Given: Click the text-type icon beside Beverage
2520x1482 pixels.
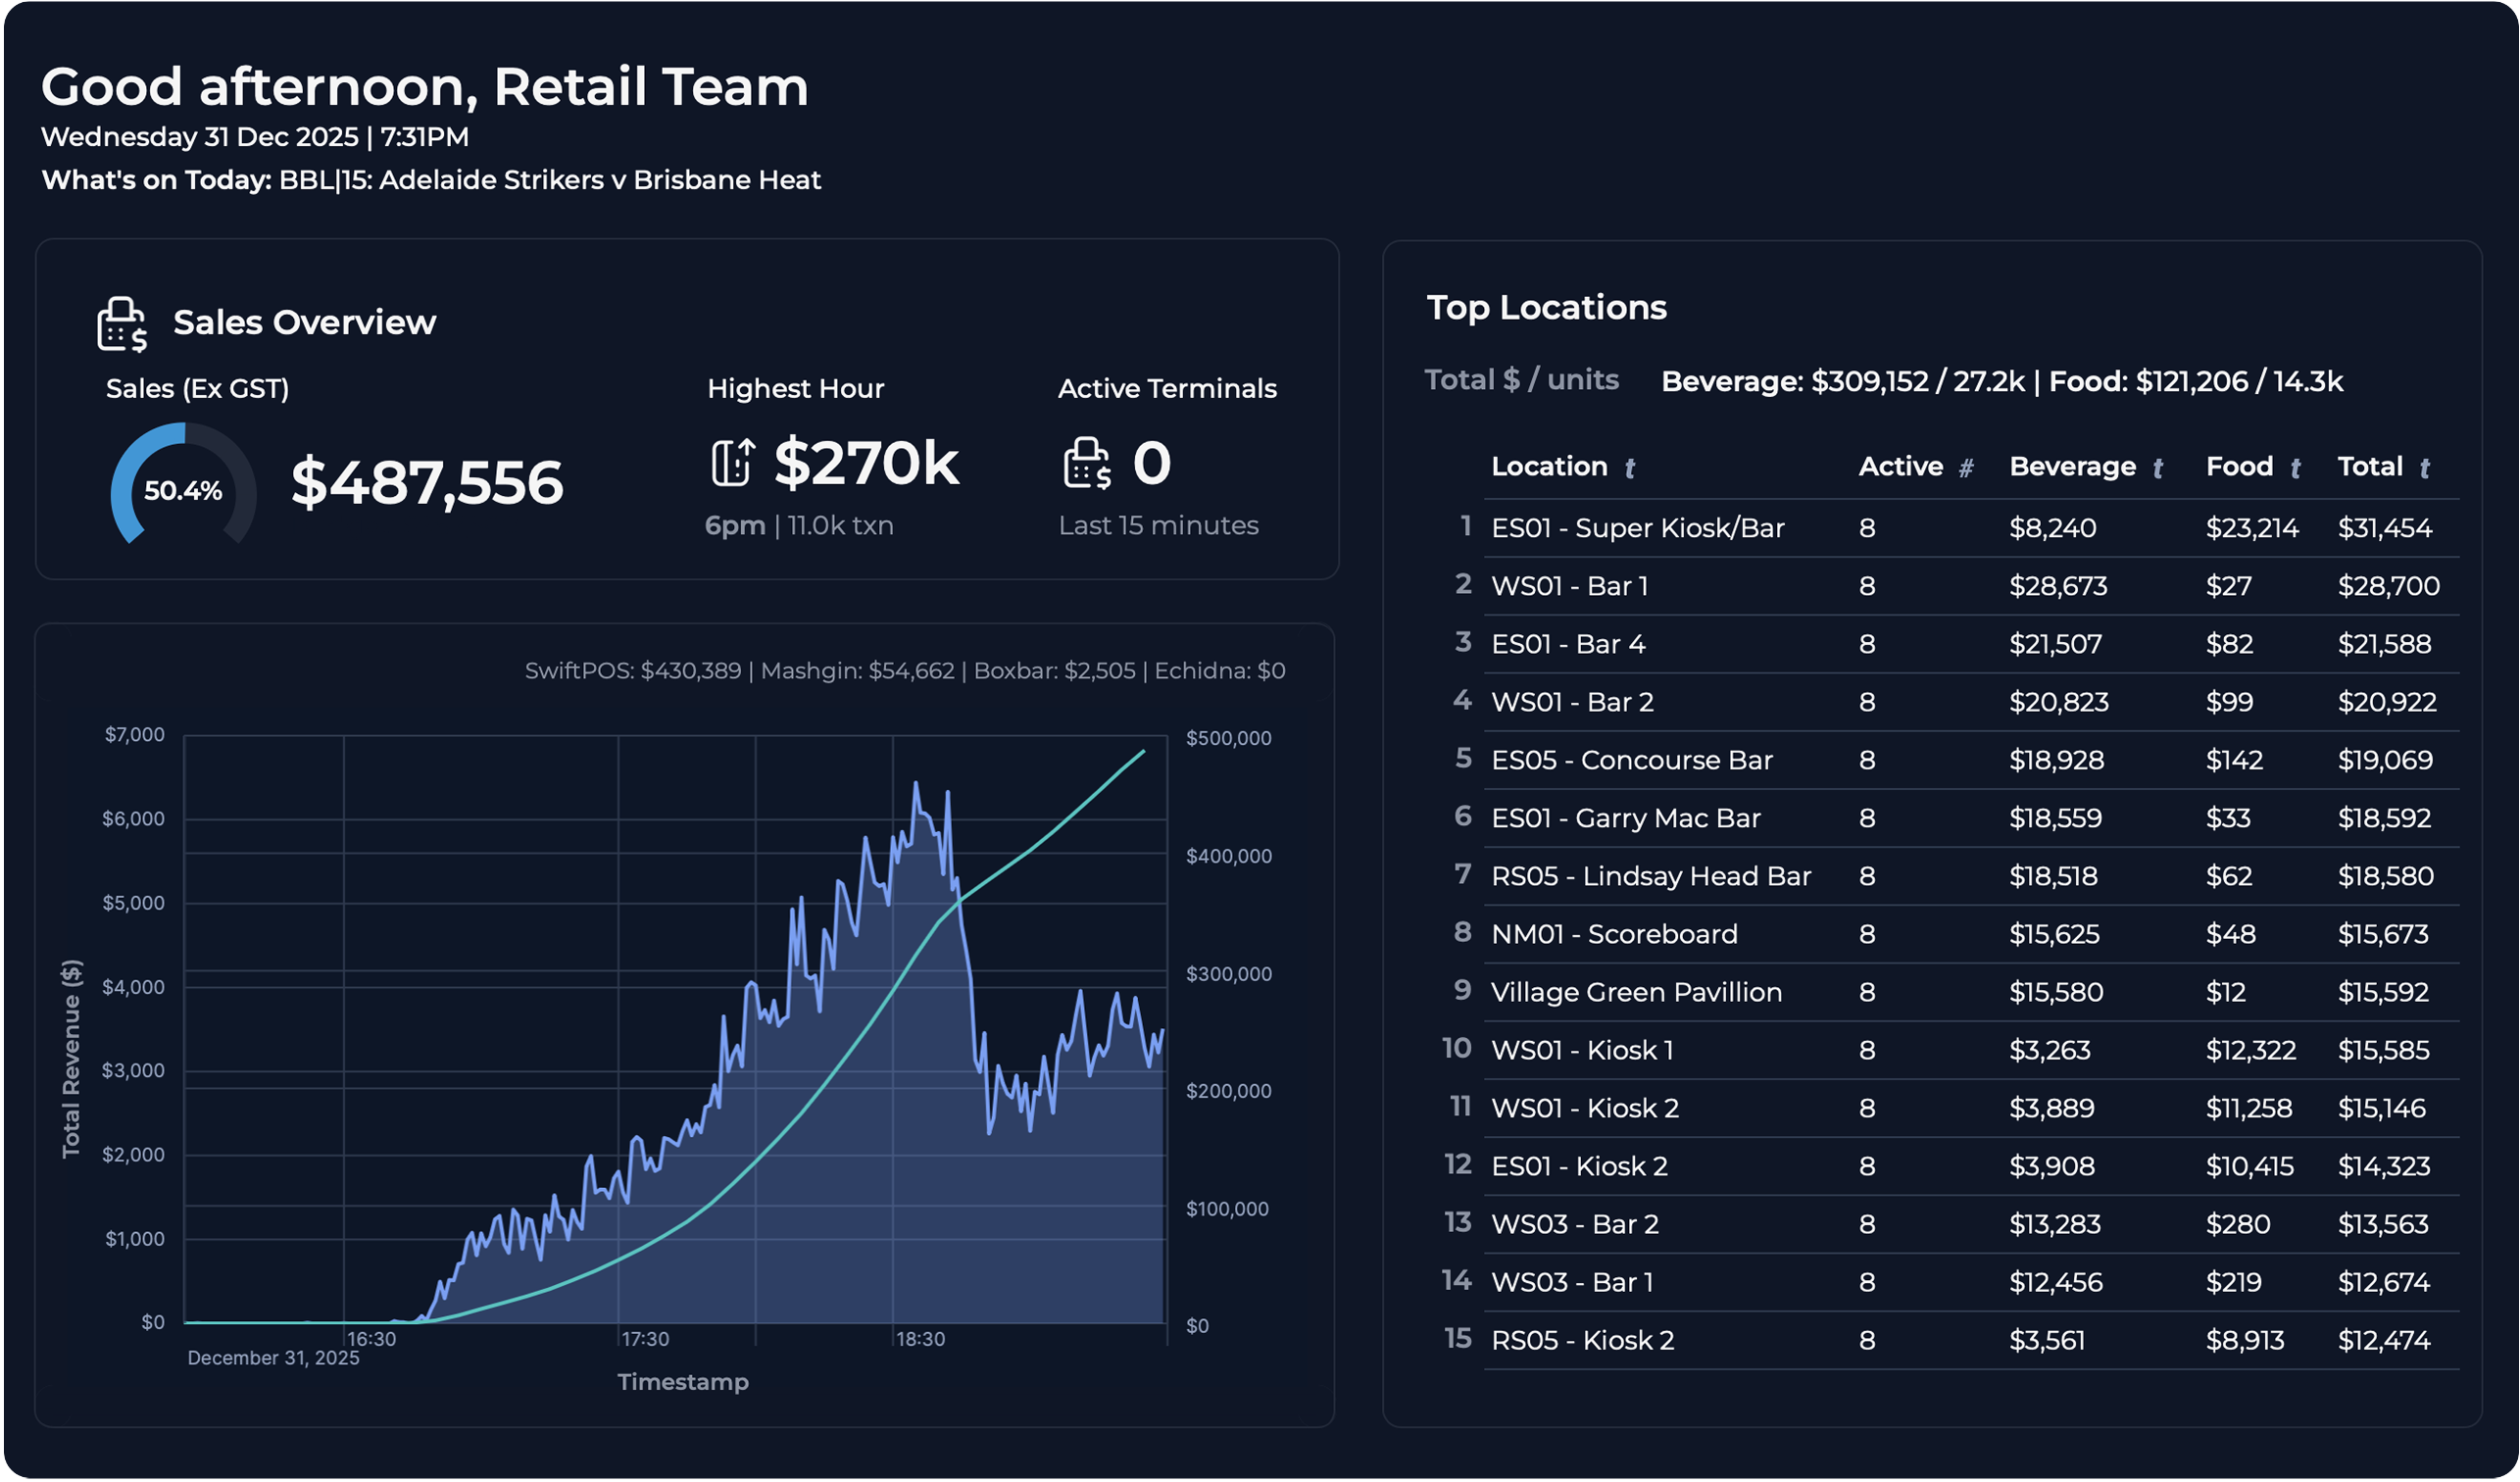Looking at the screenshot, I should pos(2158,468).
